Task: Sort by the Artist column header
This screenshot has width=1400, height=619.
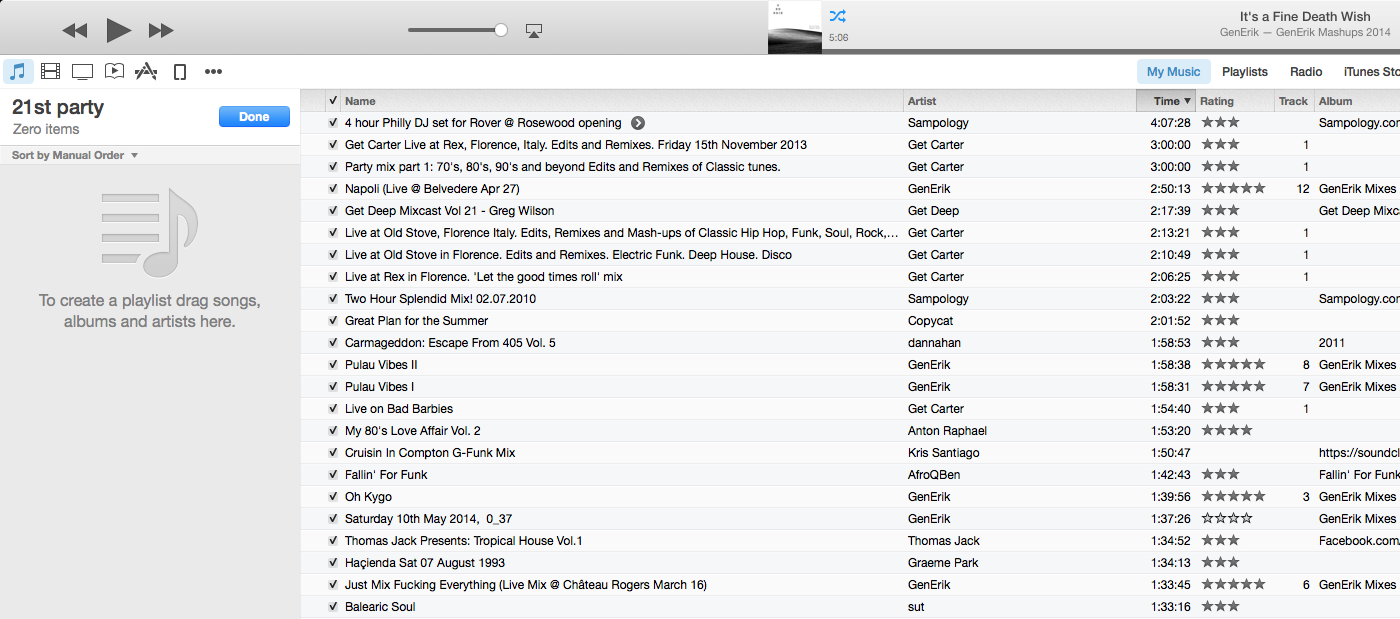Action: click(1019, 101)
